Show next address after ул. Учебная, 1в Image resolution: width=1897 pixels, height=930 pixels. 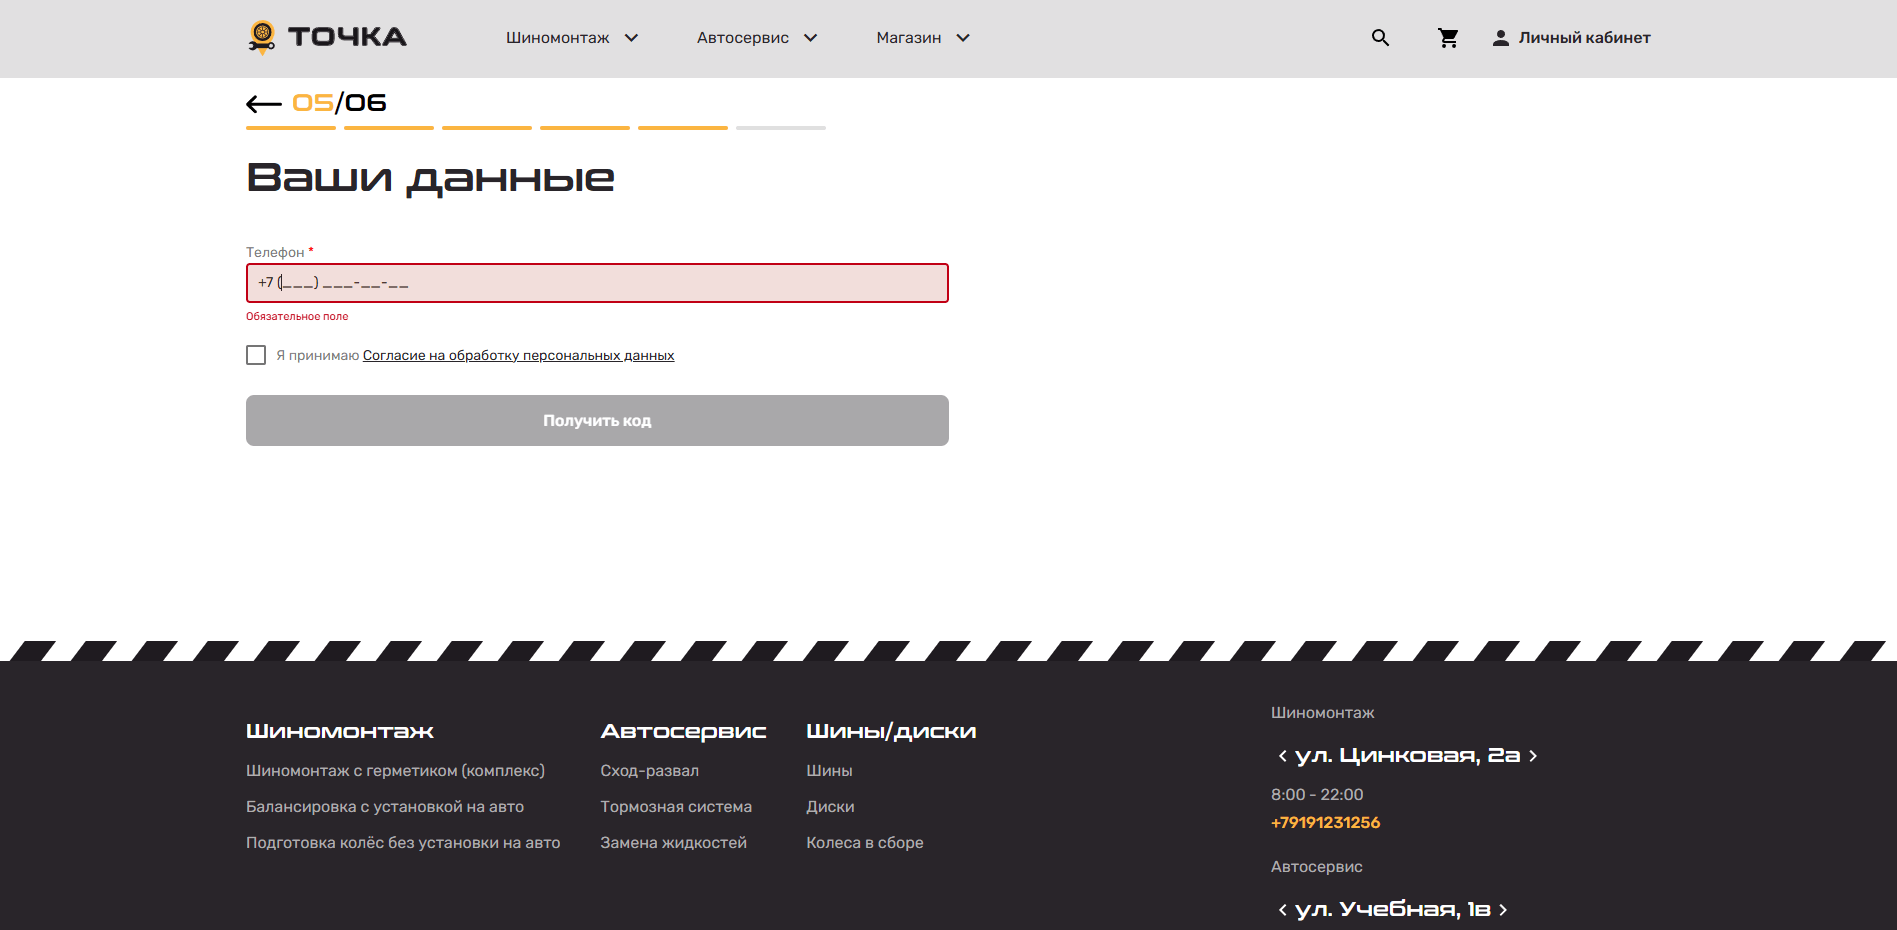coord(1503,910)
